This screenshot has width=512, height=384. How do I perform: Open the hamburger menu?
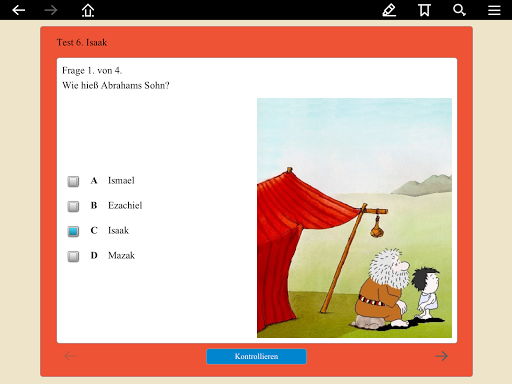(x=494, y=10)
